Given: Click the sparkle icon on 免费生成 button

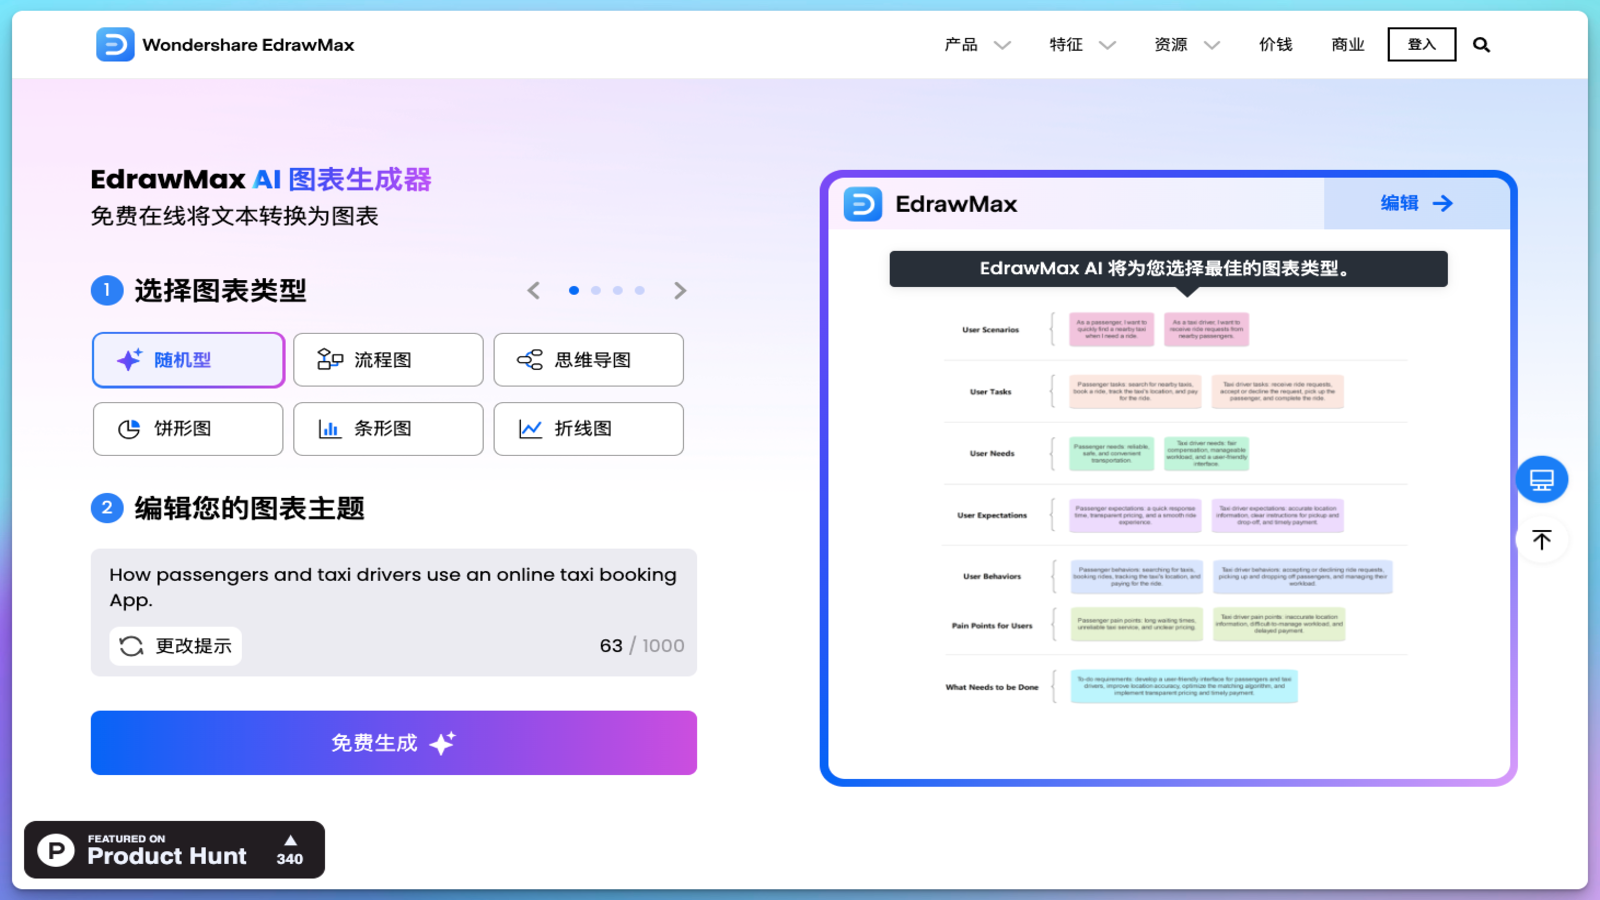Looking at the screenshot, I should point(442,743).
